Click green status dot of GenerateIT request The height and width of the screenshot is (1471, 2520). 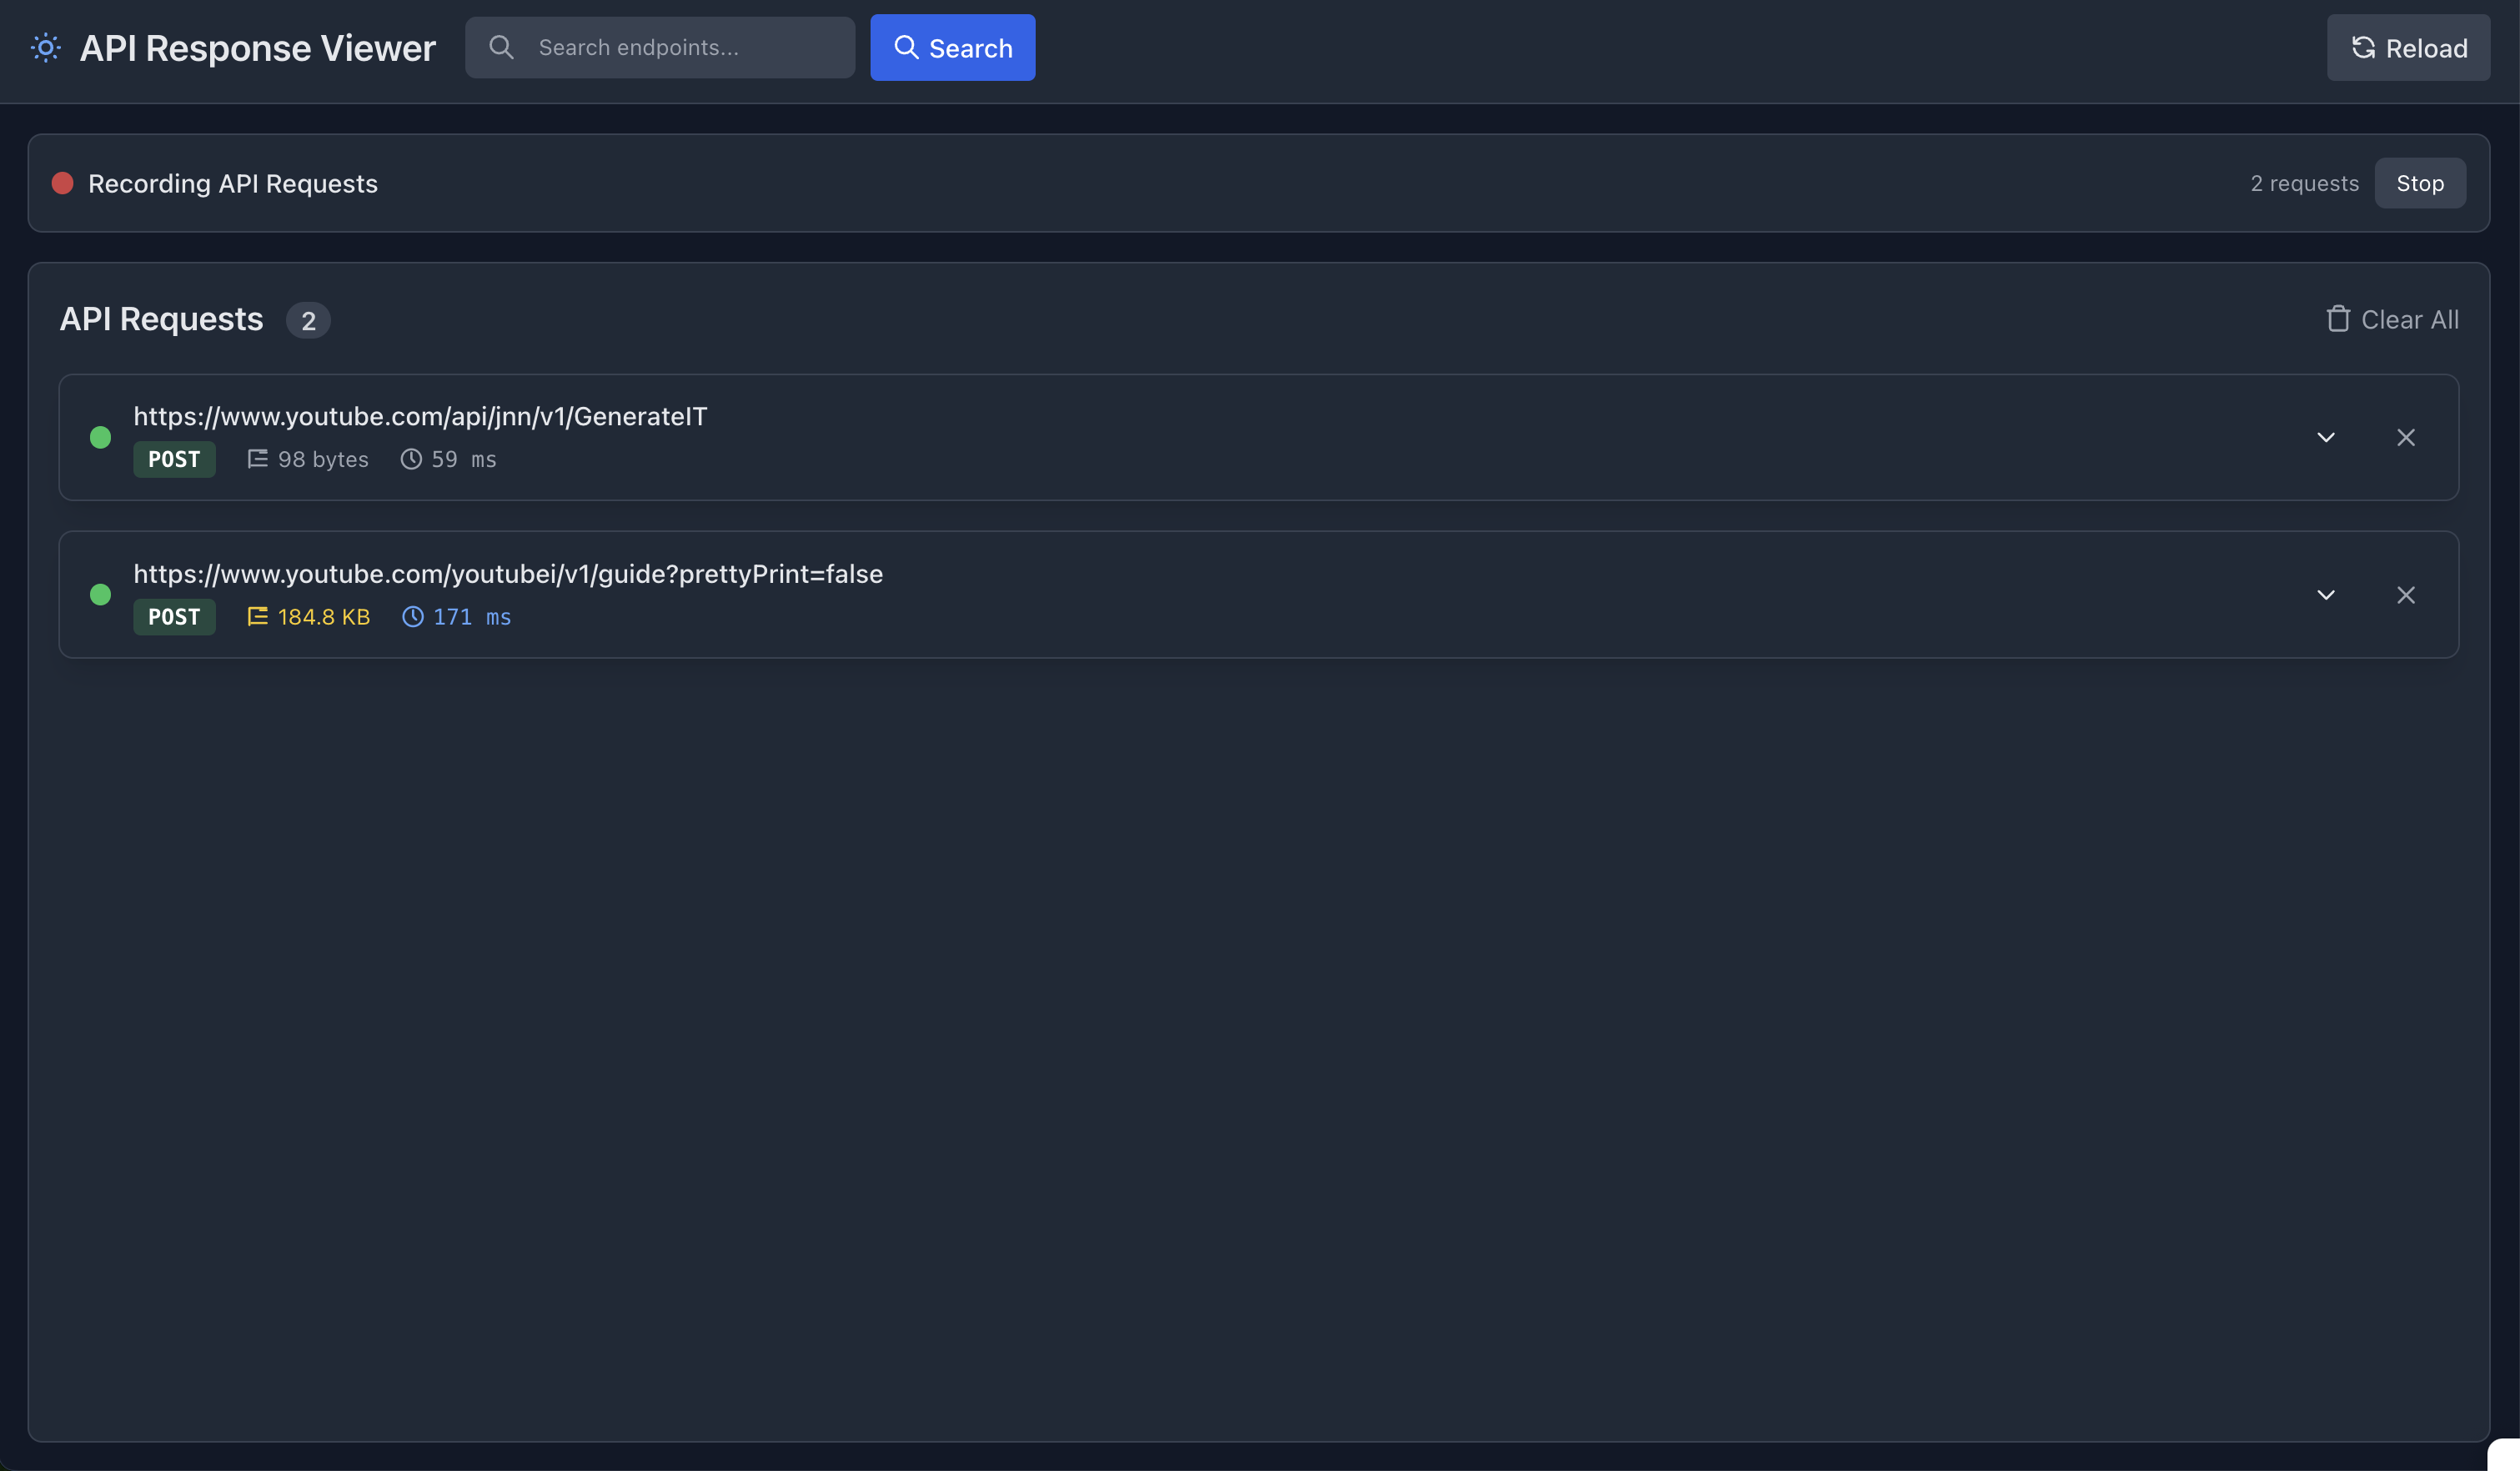point(100,437)
